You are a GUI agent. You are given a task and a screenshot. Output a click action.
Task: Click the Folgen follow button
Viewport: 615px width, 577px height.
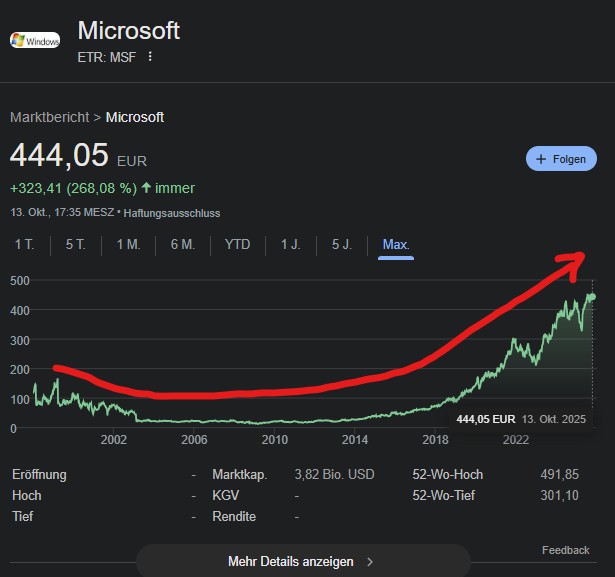(x=561, y=159)
